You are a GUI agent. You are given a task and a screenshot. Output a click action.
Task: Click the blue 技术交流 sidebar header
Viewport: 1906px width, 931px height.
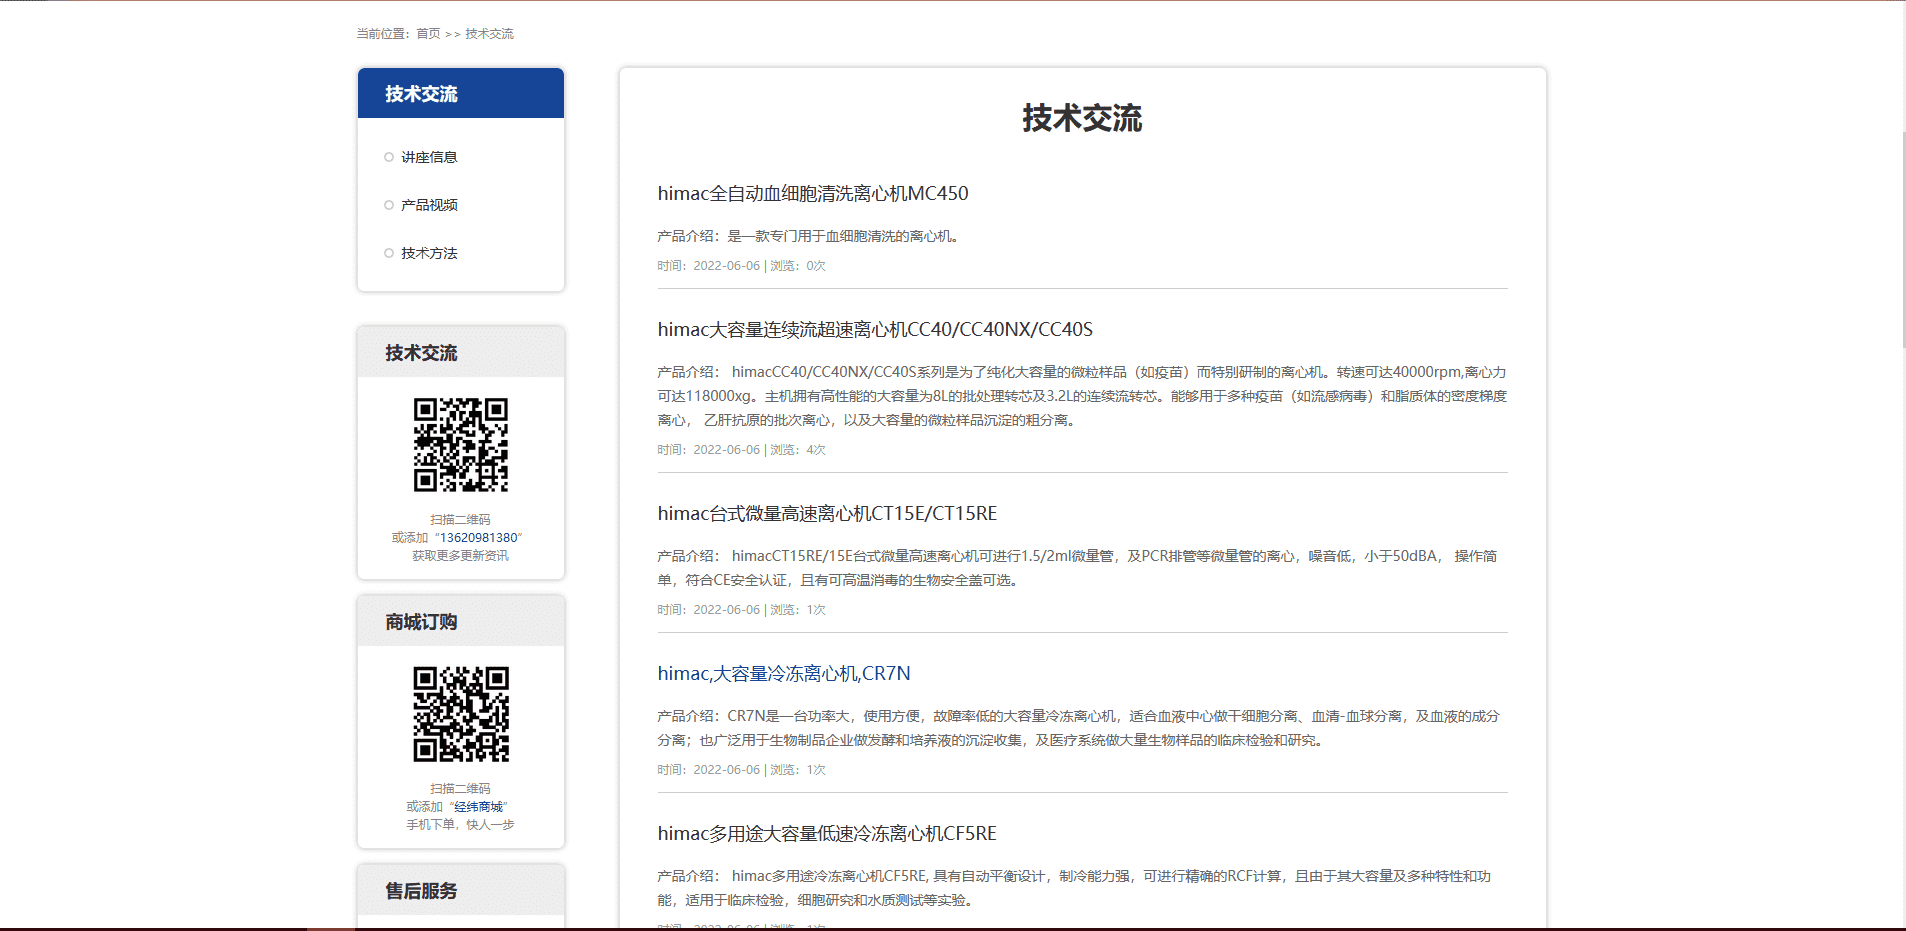460,94
